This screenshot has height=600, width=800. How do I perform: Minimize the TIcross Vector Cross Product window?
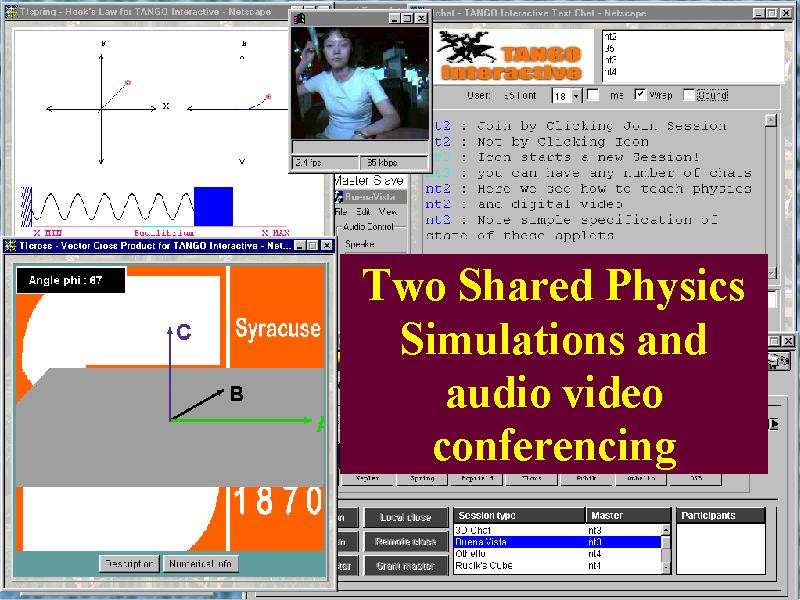click(300, 246)
